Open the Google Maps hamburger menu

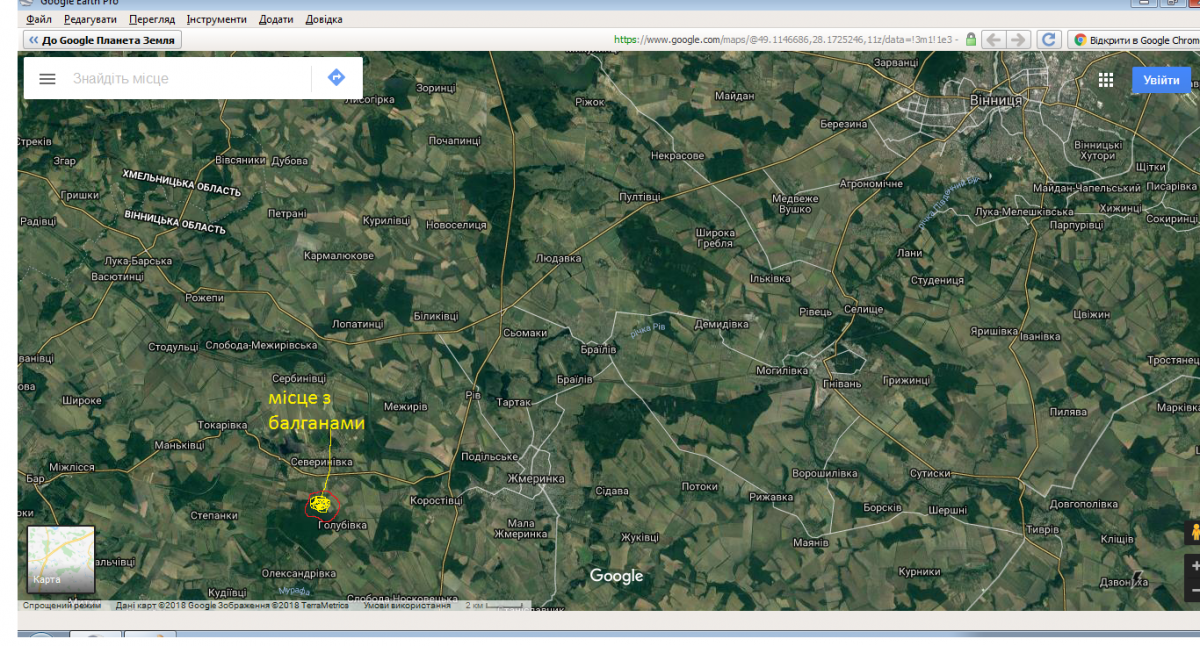pos(47,79)
